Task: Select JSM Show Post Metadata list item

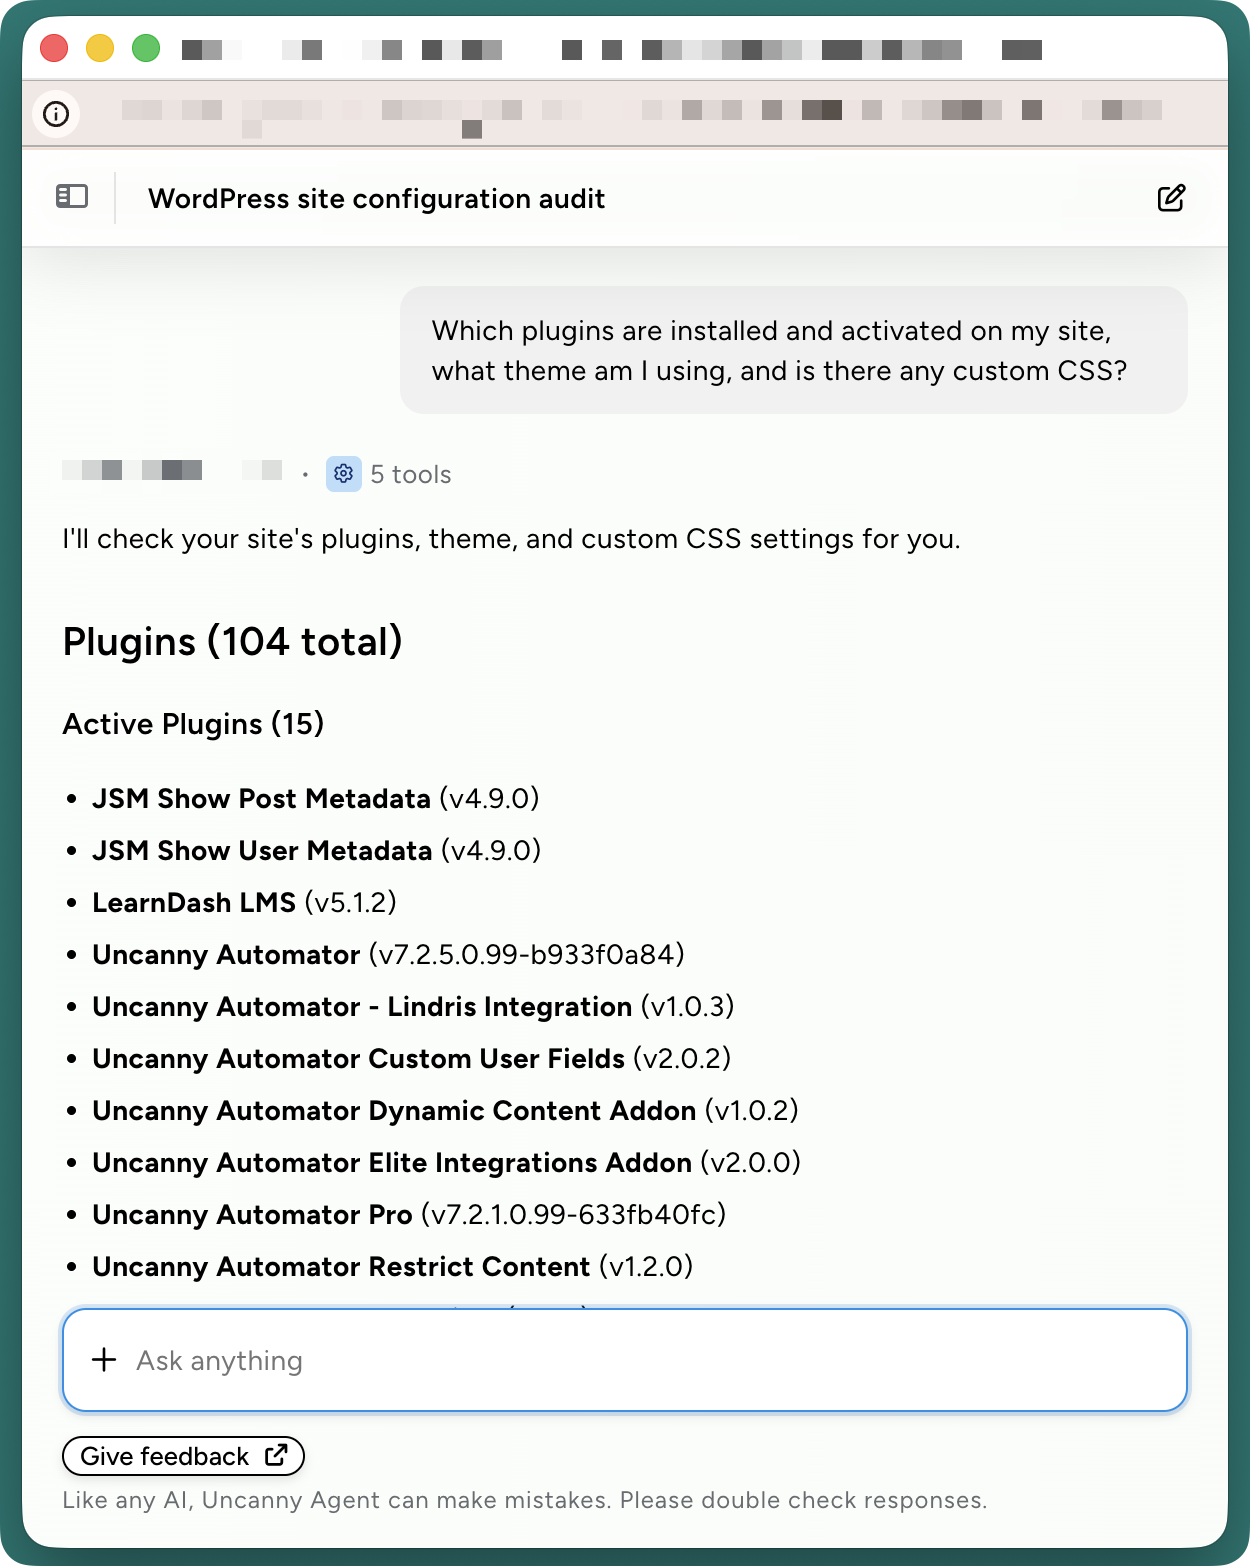Action: pyautogui.click(x=316, y=799)
